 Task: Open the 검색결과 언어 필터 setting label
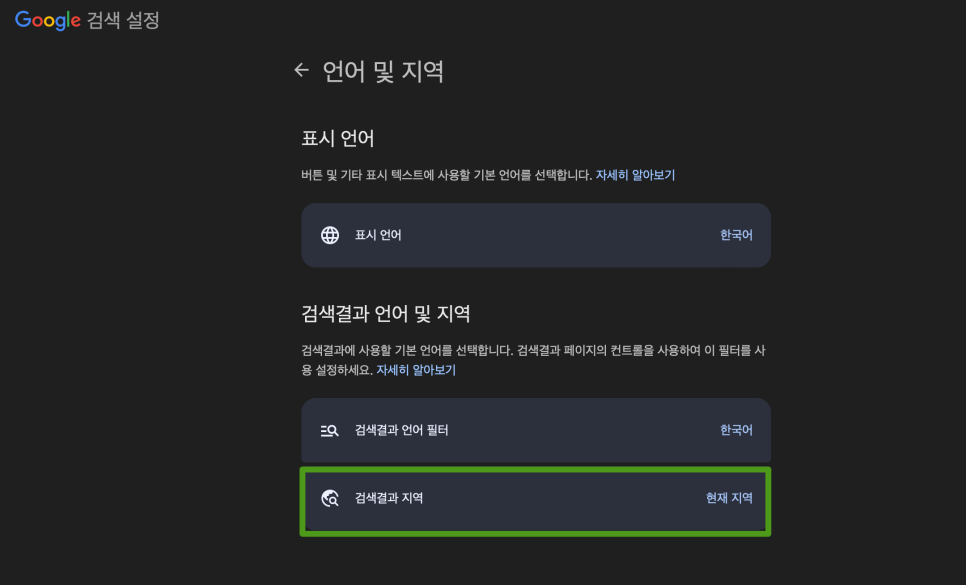point(401,430)
